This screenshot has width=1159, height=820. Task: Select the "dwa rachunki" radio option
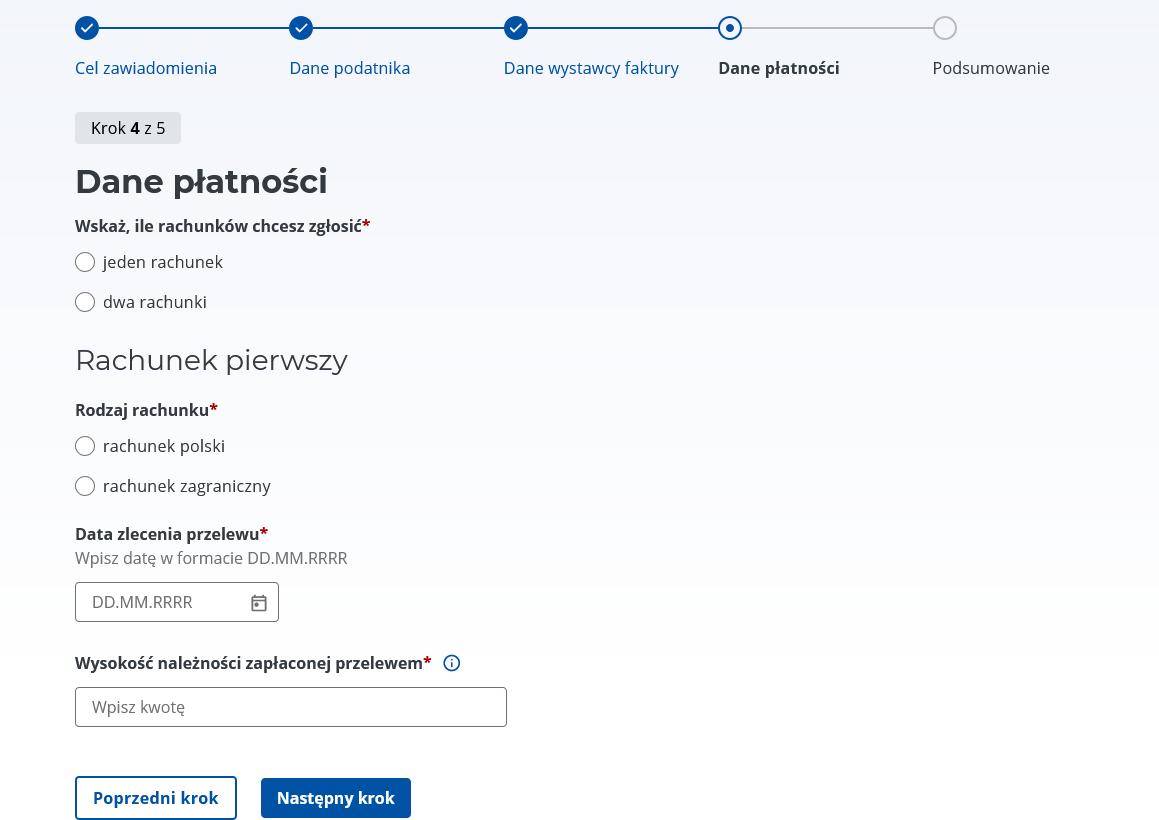[x=85, y=302]
